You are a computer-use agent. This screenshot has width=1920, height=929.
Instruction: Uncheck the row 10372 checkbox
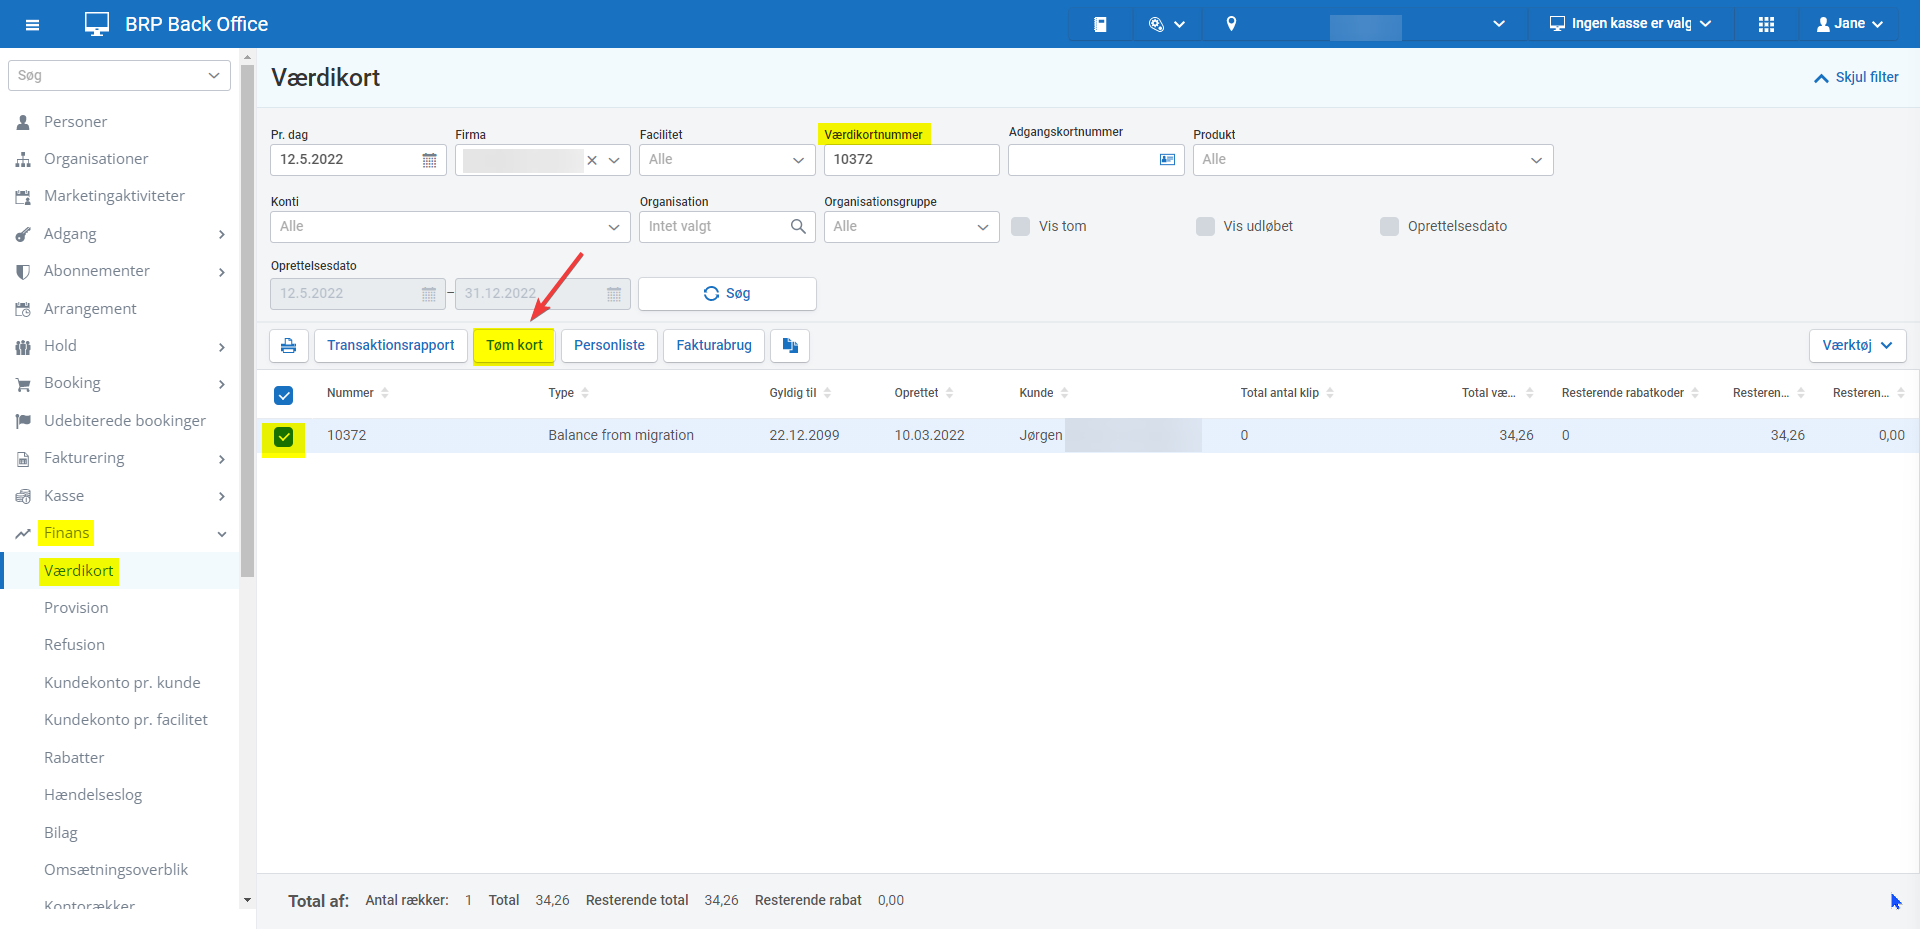coord(284,437)
